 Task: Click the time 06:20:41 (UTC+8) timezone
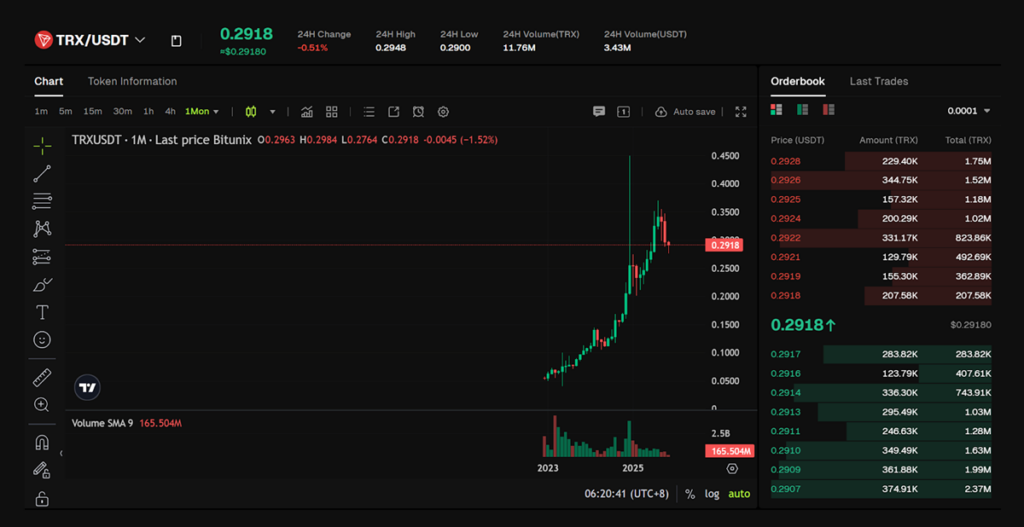(x=626, y=494)
